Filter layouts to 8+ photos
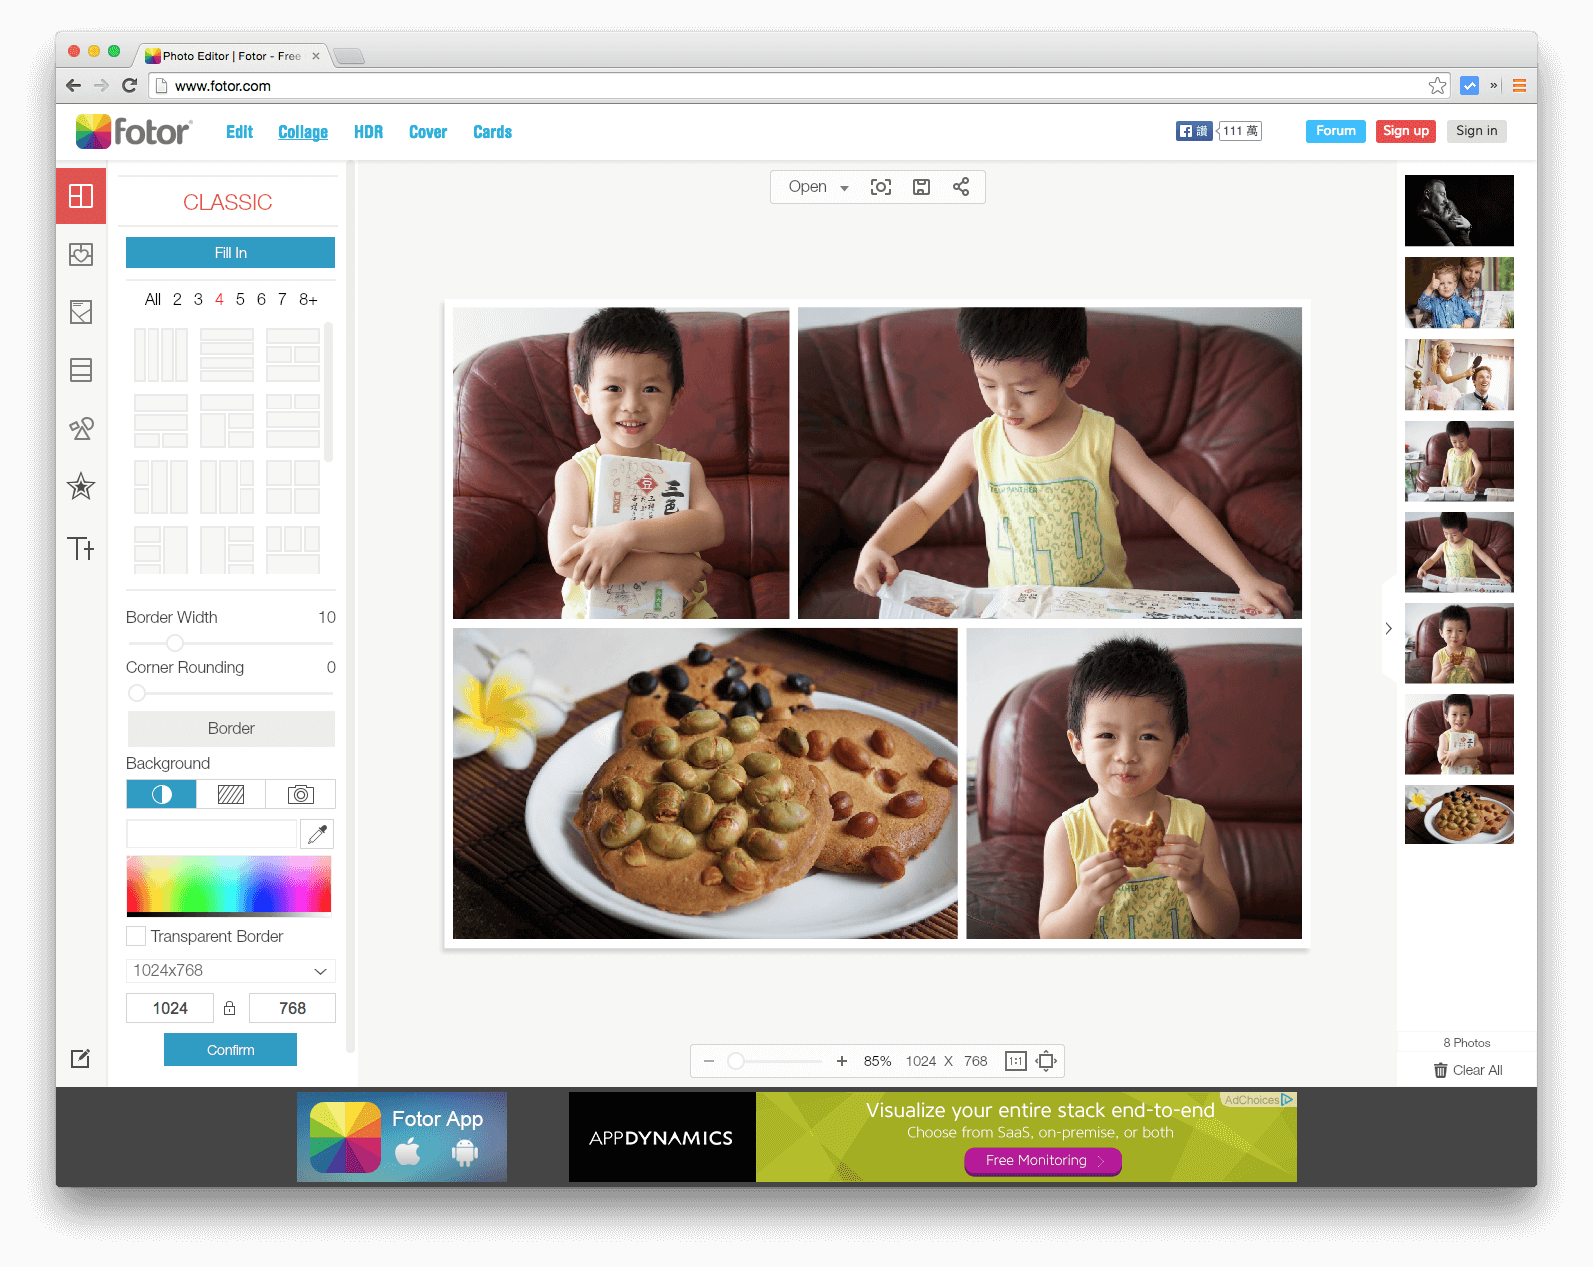The image size is (1593, 1267). [308, 299]
